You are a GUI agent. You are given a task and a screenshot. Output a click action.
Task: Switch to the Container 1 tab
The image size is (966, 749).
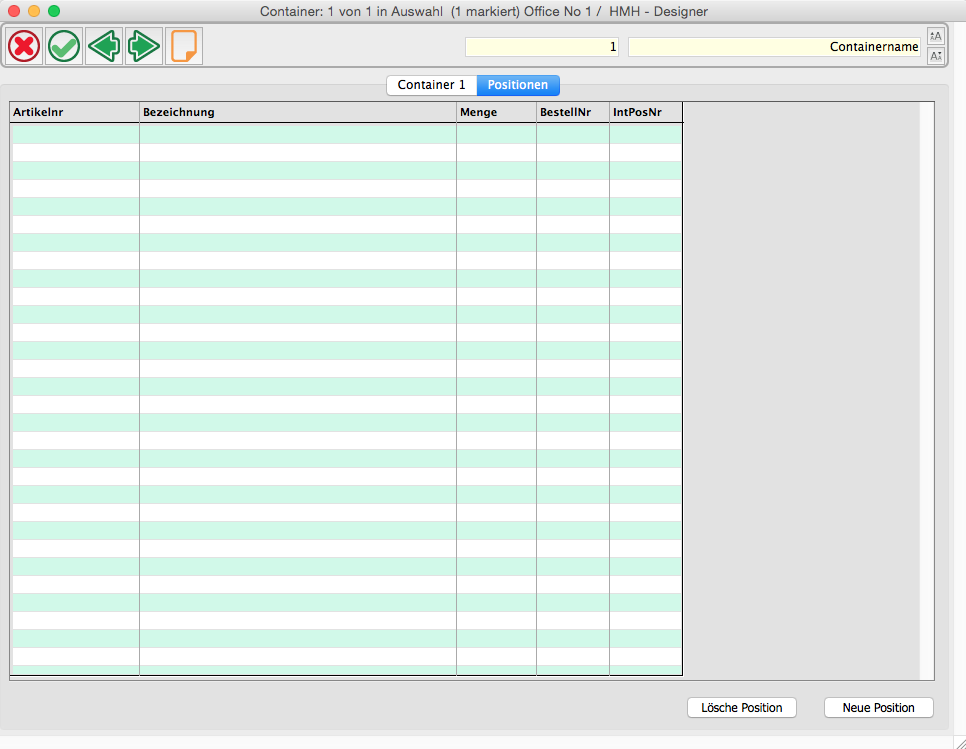[431, 85]
